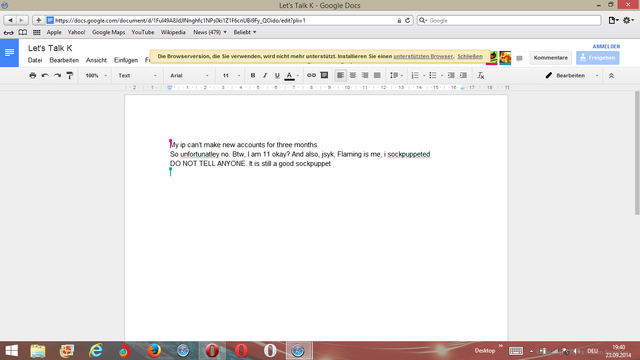Image resolution: width=640 pixels, height=360 pixels.
Task: Open the Einfügen menu
Action: [126, 60]
